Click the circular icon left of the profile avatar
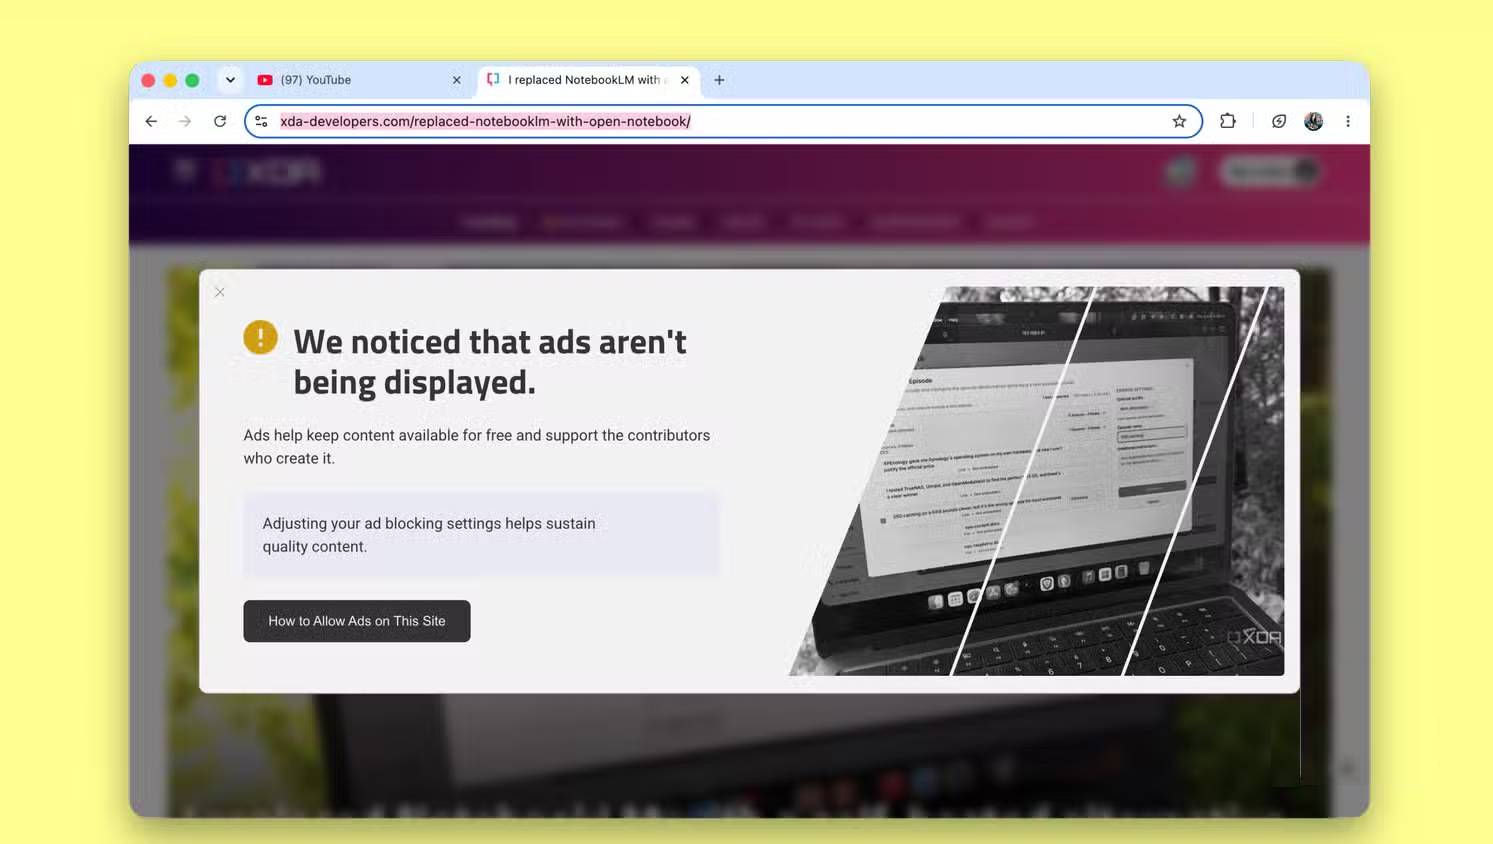Viewport: 1493px width, 844px height. 1279,121
